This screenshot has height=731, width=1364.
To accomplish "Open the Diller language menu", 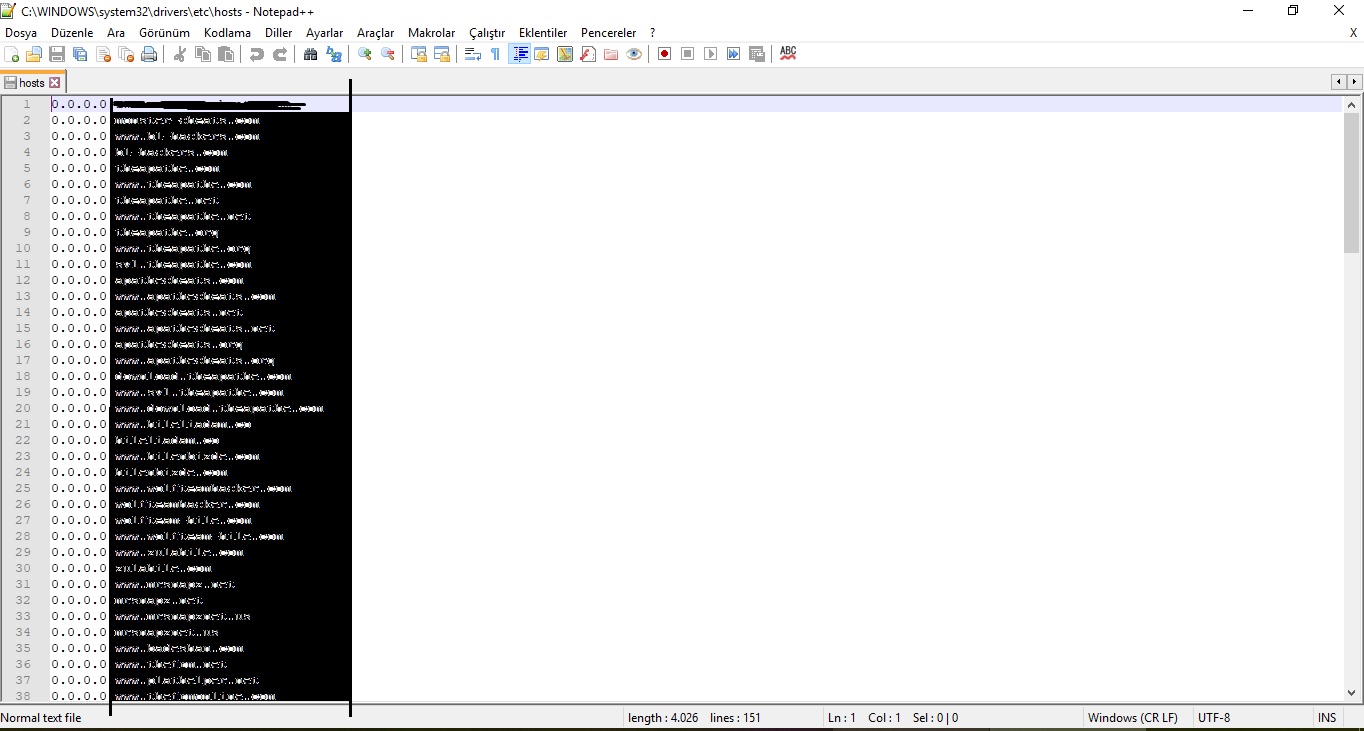I will point(279,33).
